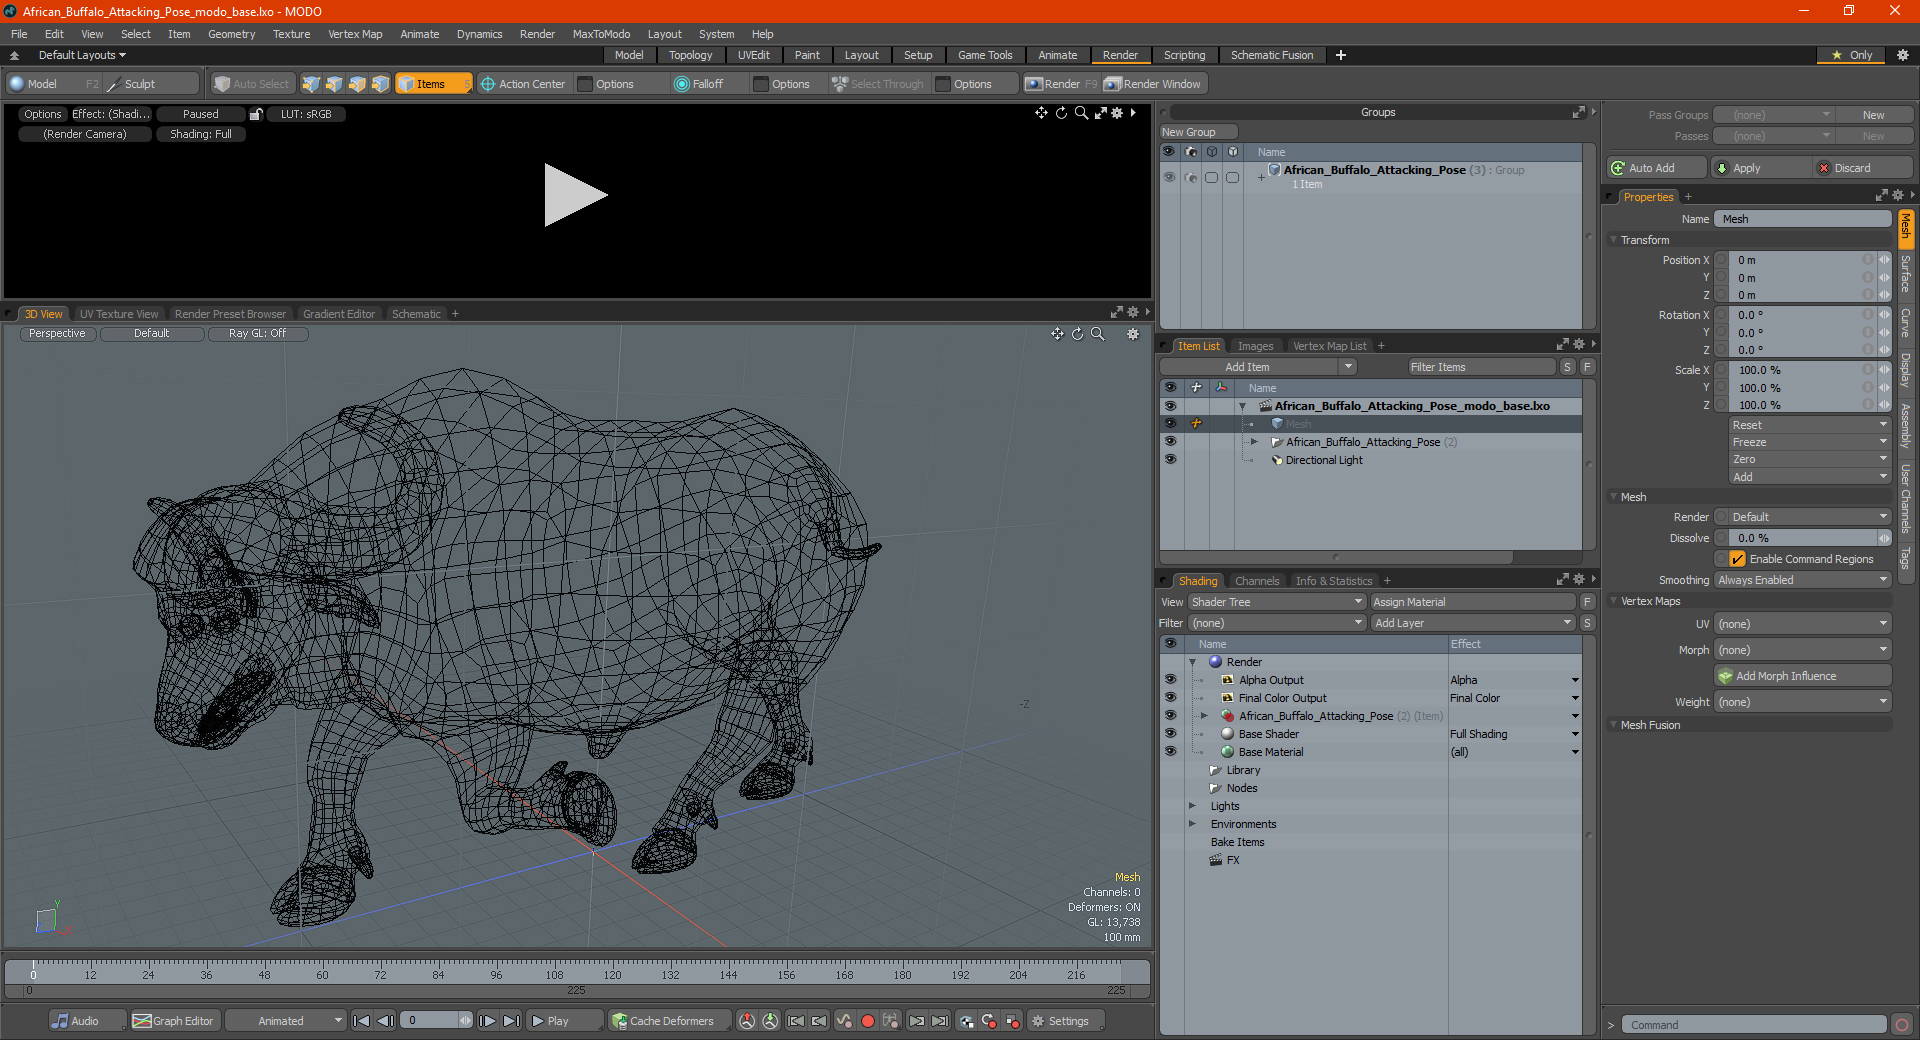Toggle visibility of African_Buffalo group in Groups
The height and width of the screenshot is (1040, 1920).
click(1169, 177)
